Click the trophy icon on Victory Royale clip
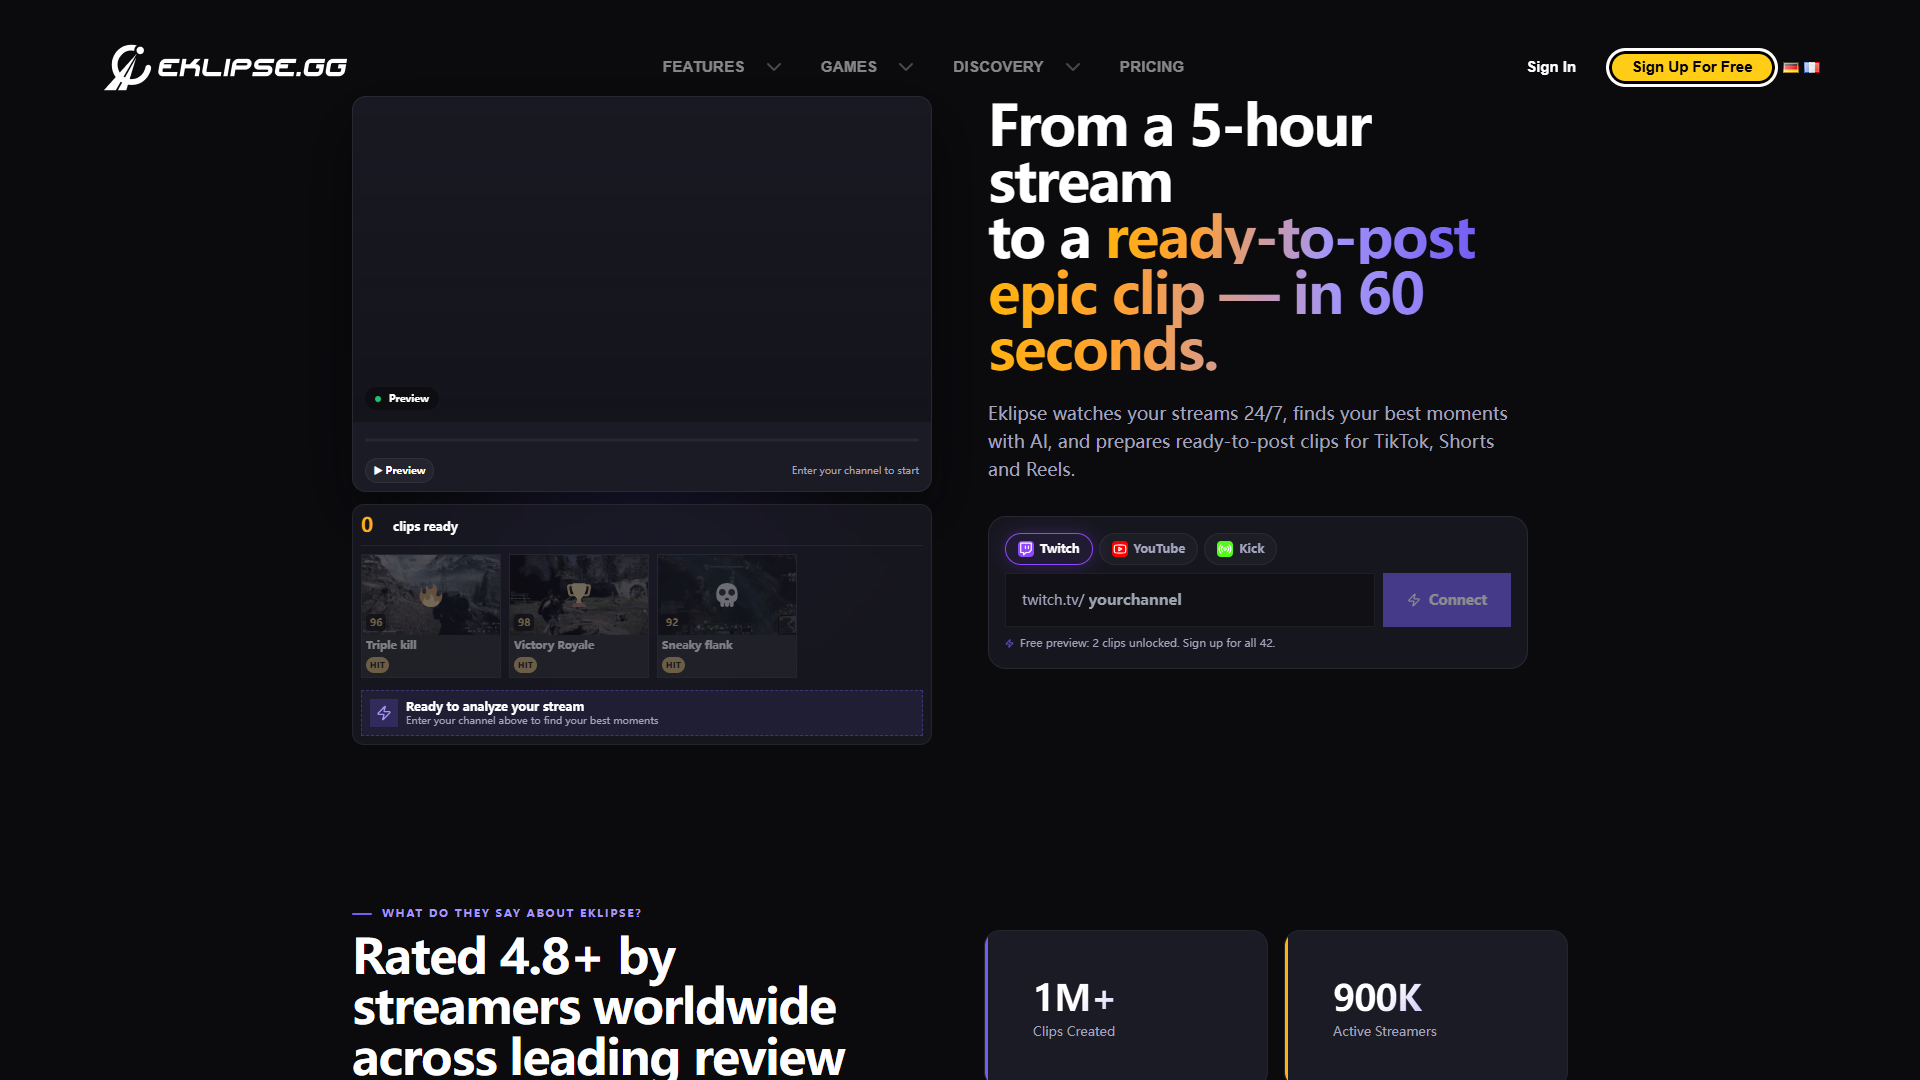1920x1080 pixels. tap(578, 594)
